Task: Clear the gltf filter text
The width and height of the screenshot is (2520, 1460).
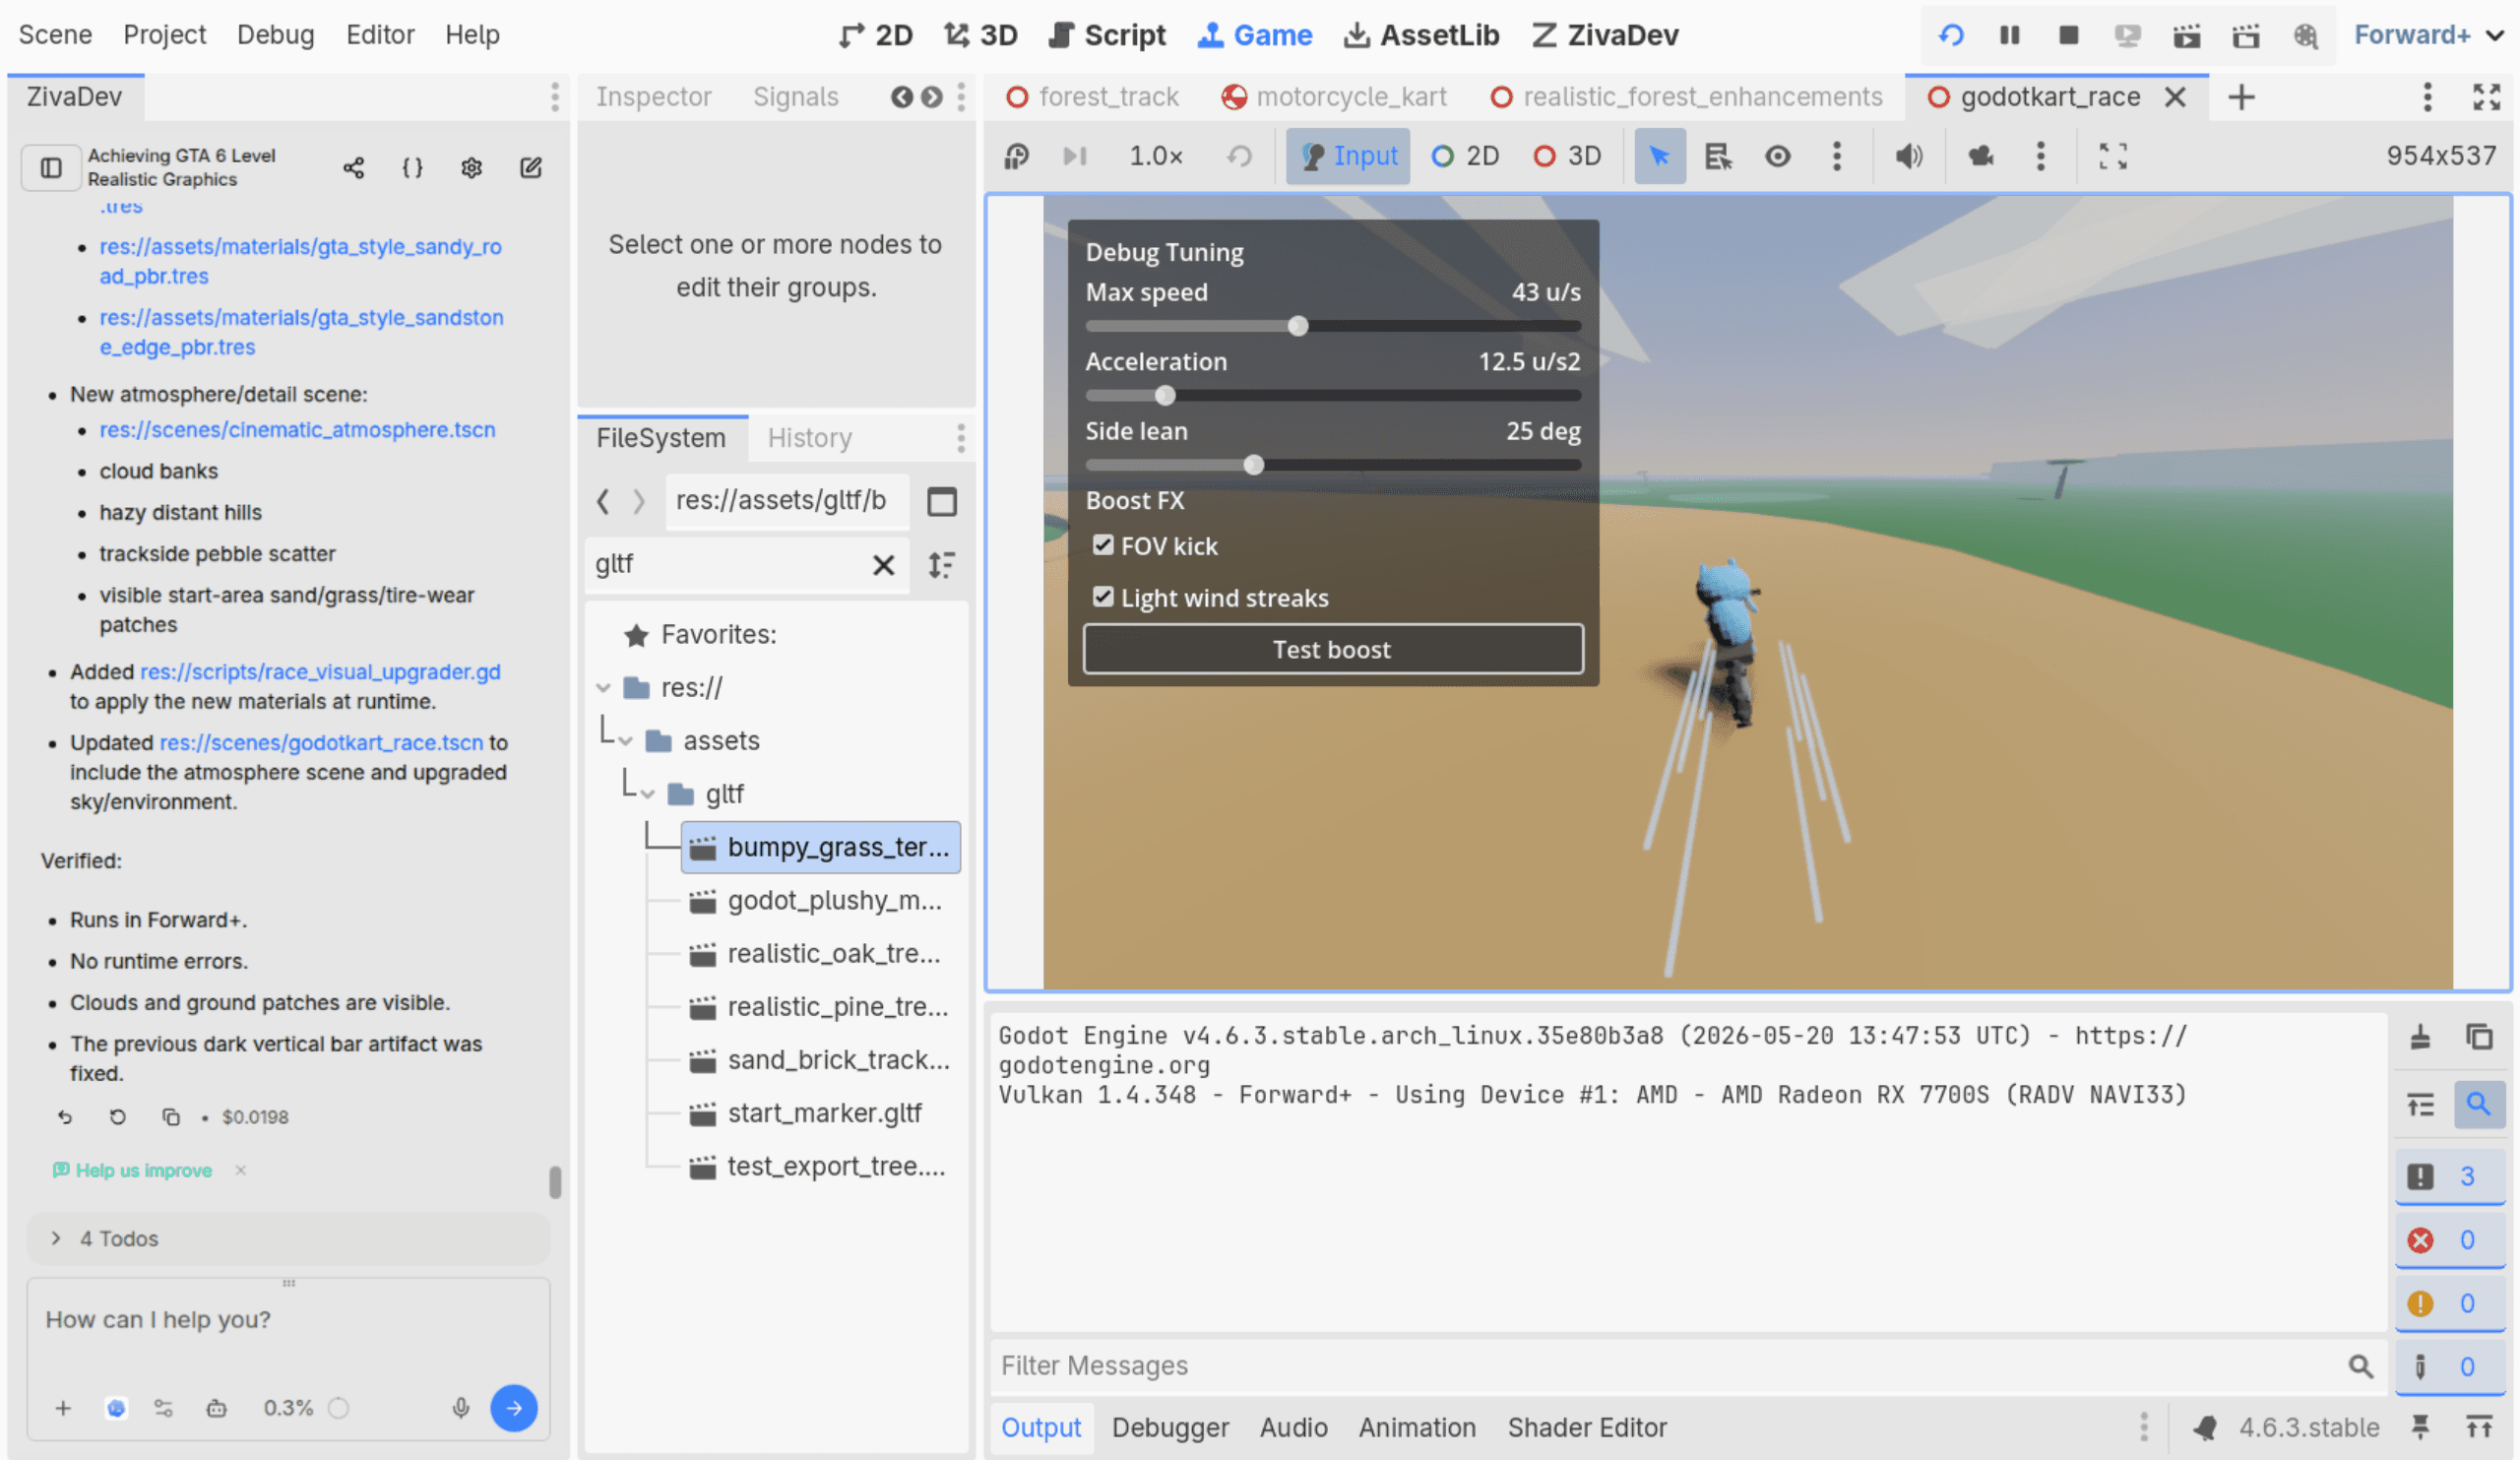Action: point(883,565)
